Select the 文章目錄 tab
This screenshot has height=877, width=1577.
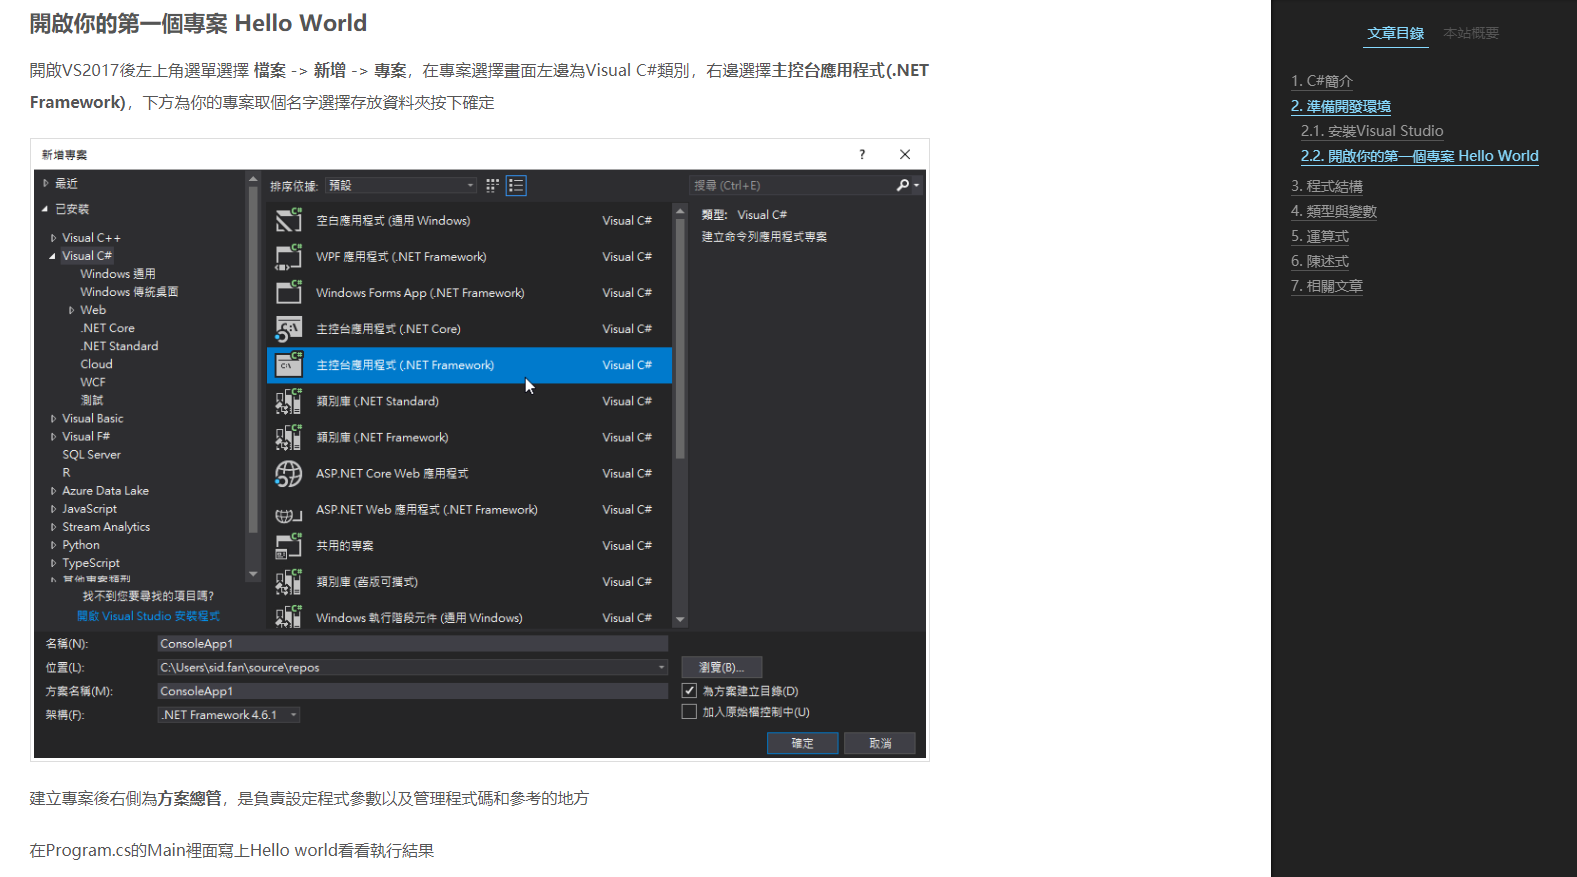click(1395, 33)
